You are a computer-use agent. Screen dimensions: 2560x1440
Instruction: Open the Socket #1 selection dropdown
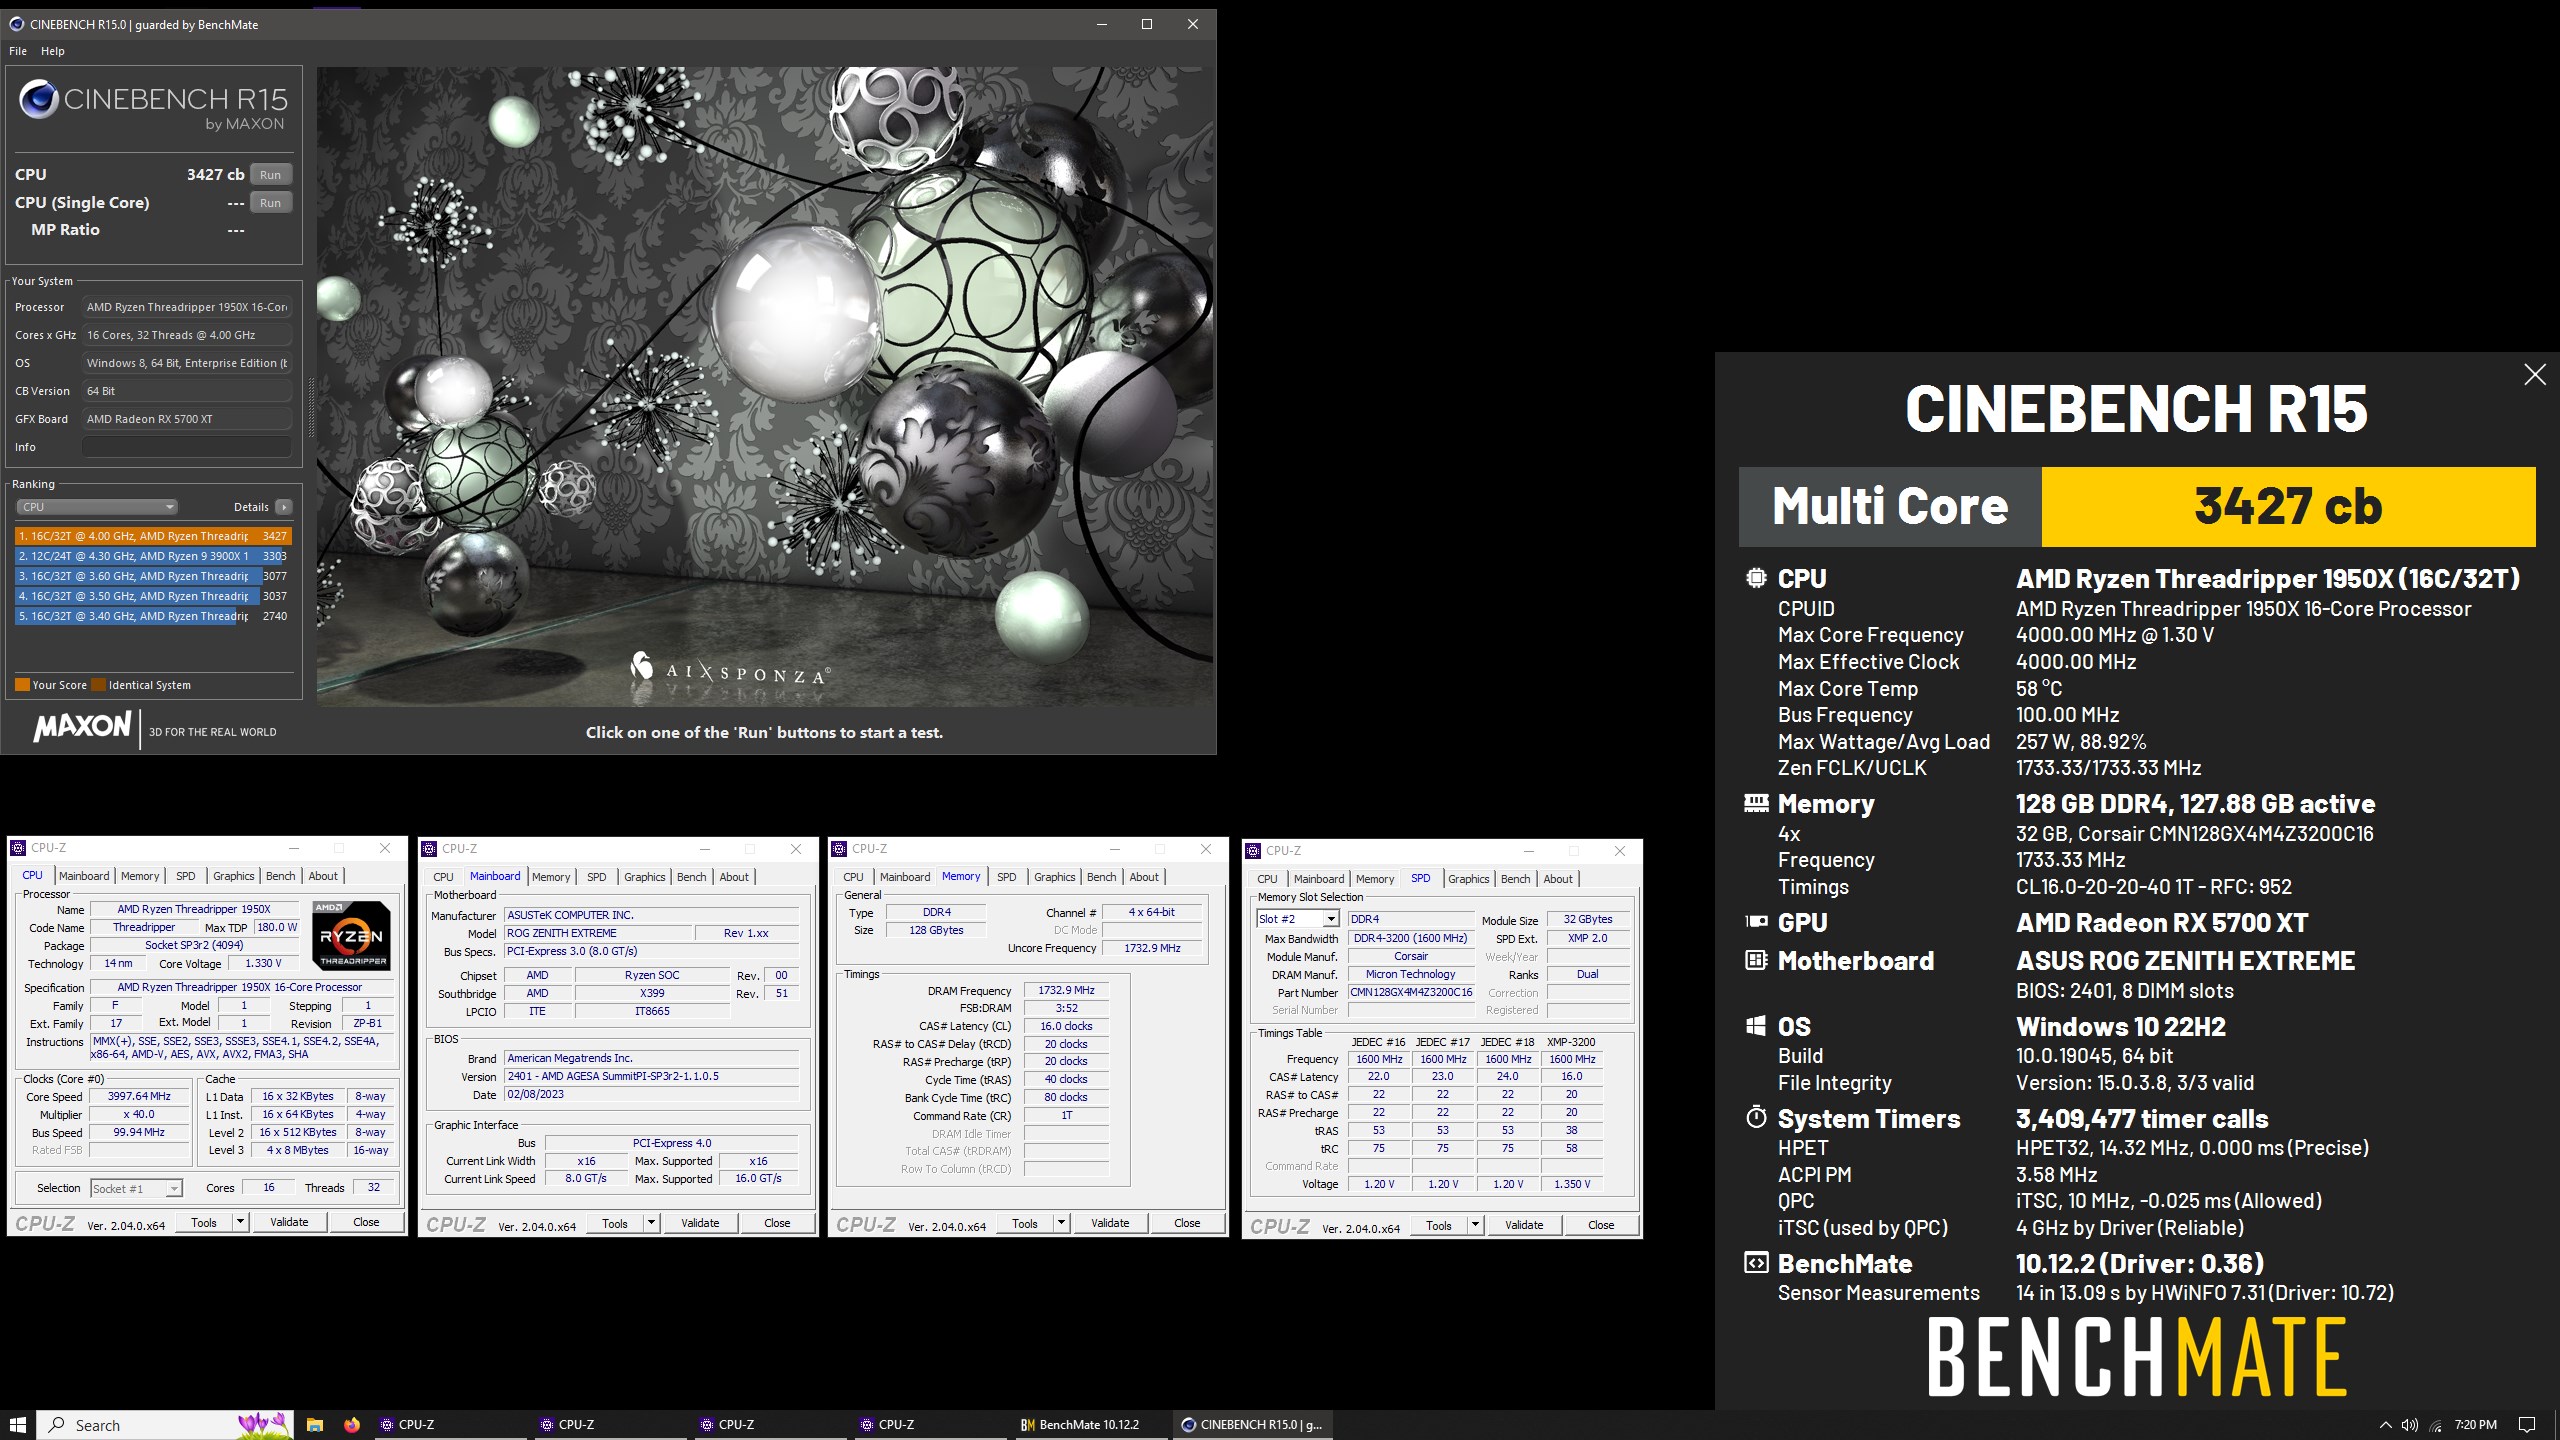136,1188
